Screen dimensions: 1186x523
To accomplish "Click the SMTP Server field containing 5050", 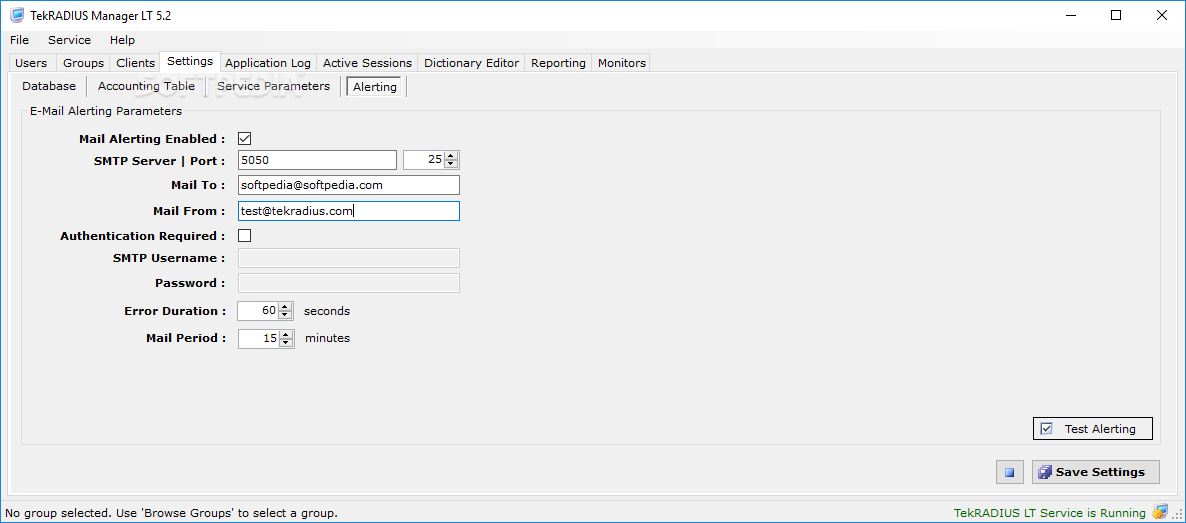I will click(x=317, y=160).
